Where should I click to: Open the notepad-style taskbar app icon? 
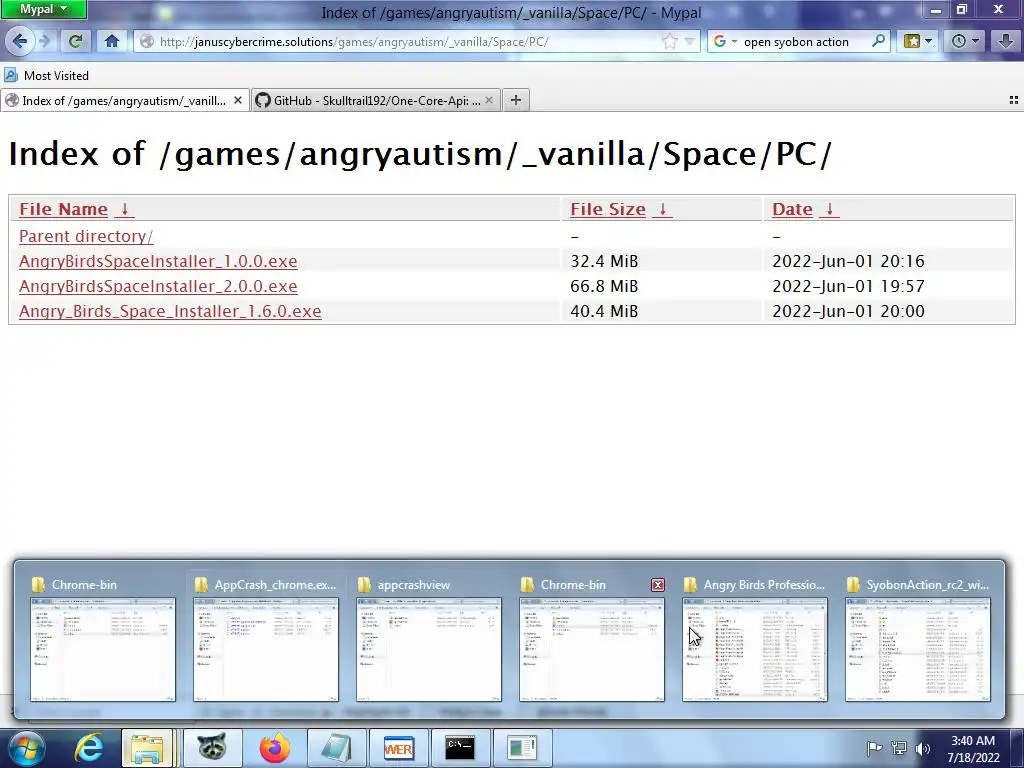coord(336,748)
